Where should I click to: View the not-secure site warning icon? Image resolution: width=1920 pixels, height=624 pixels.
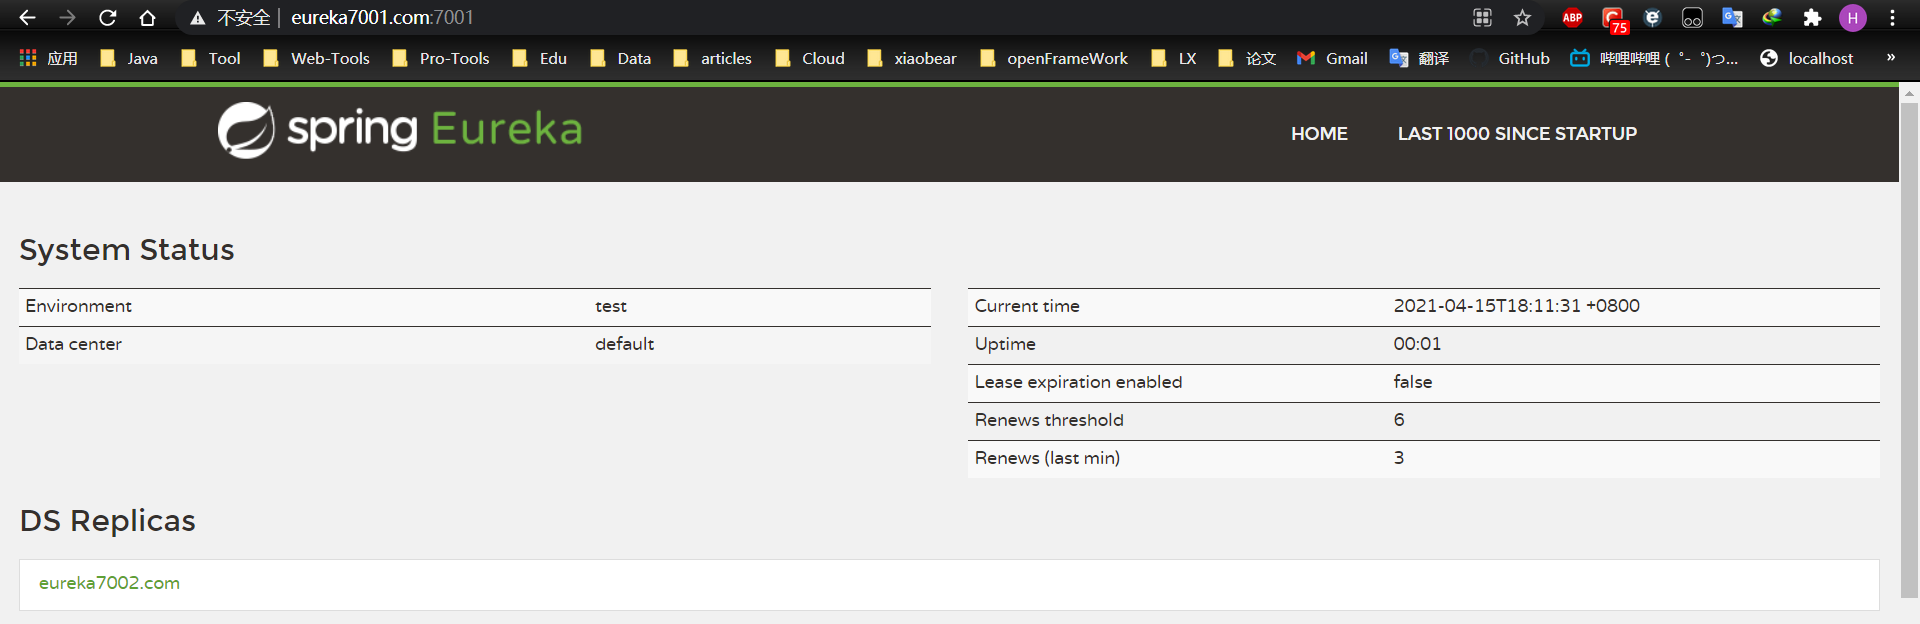pyautogui.click(x=198, y=18)
